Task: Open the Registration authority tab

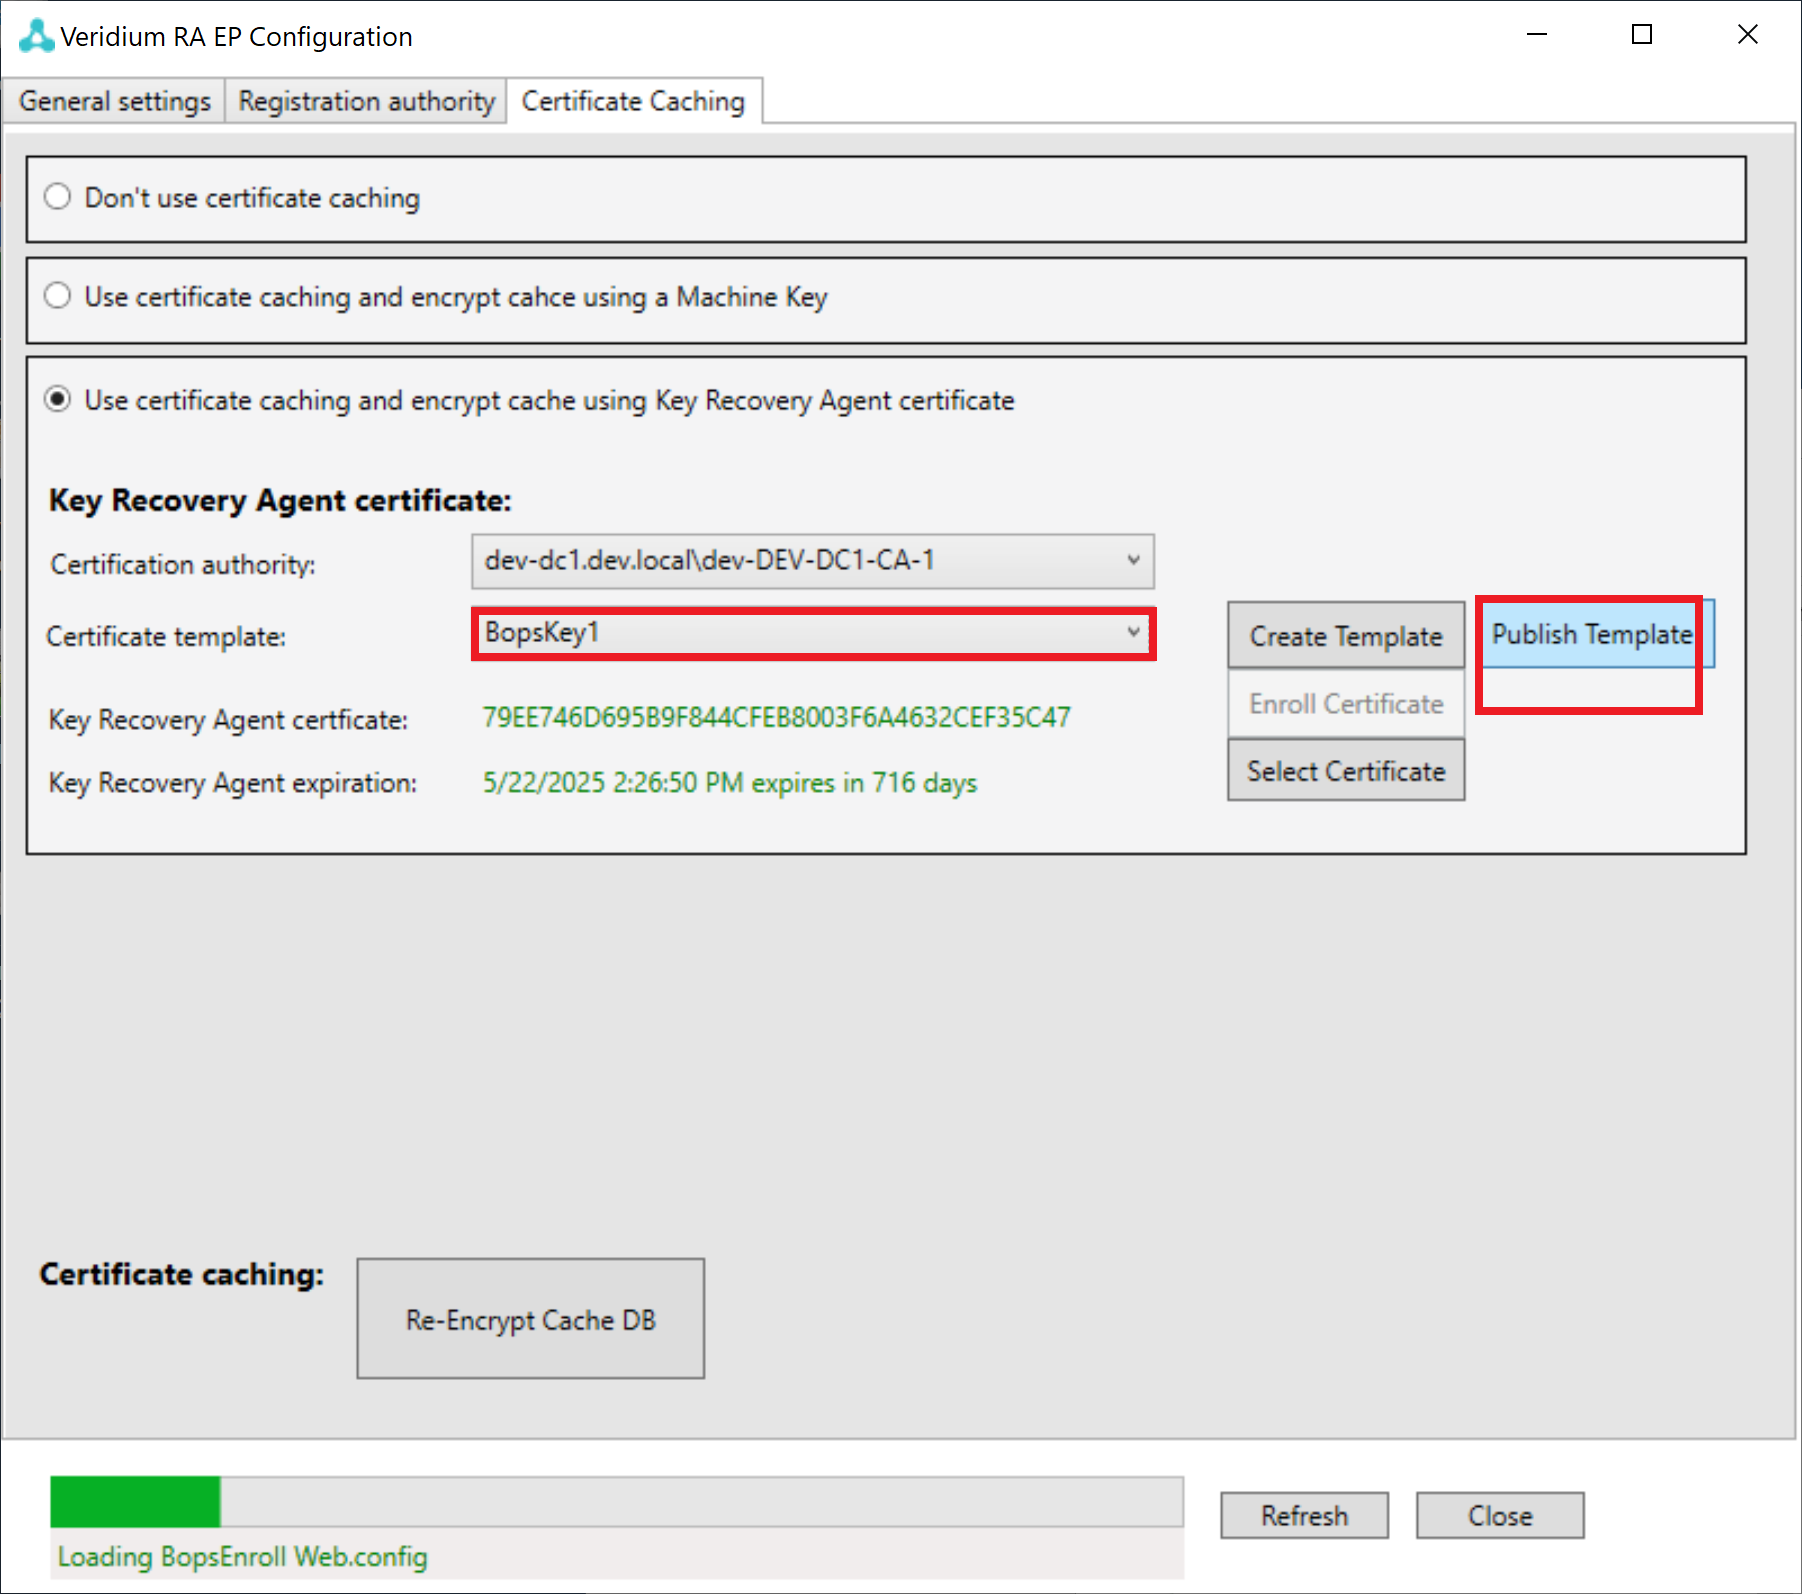Action: click(366, 102)
